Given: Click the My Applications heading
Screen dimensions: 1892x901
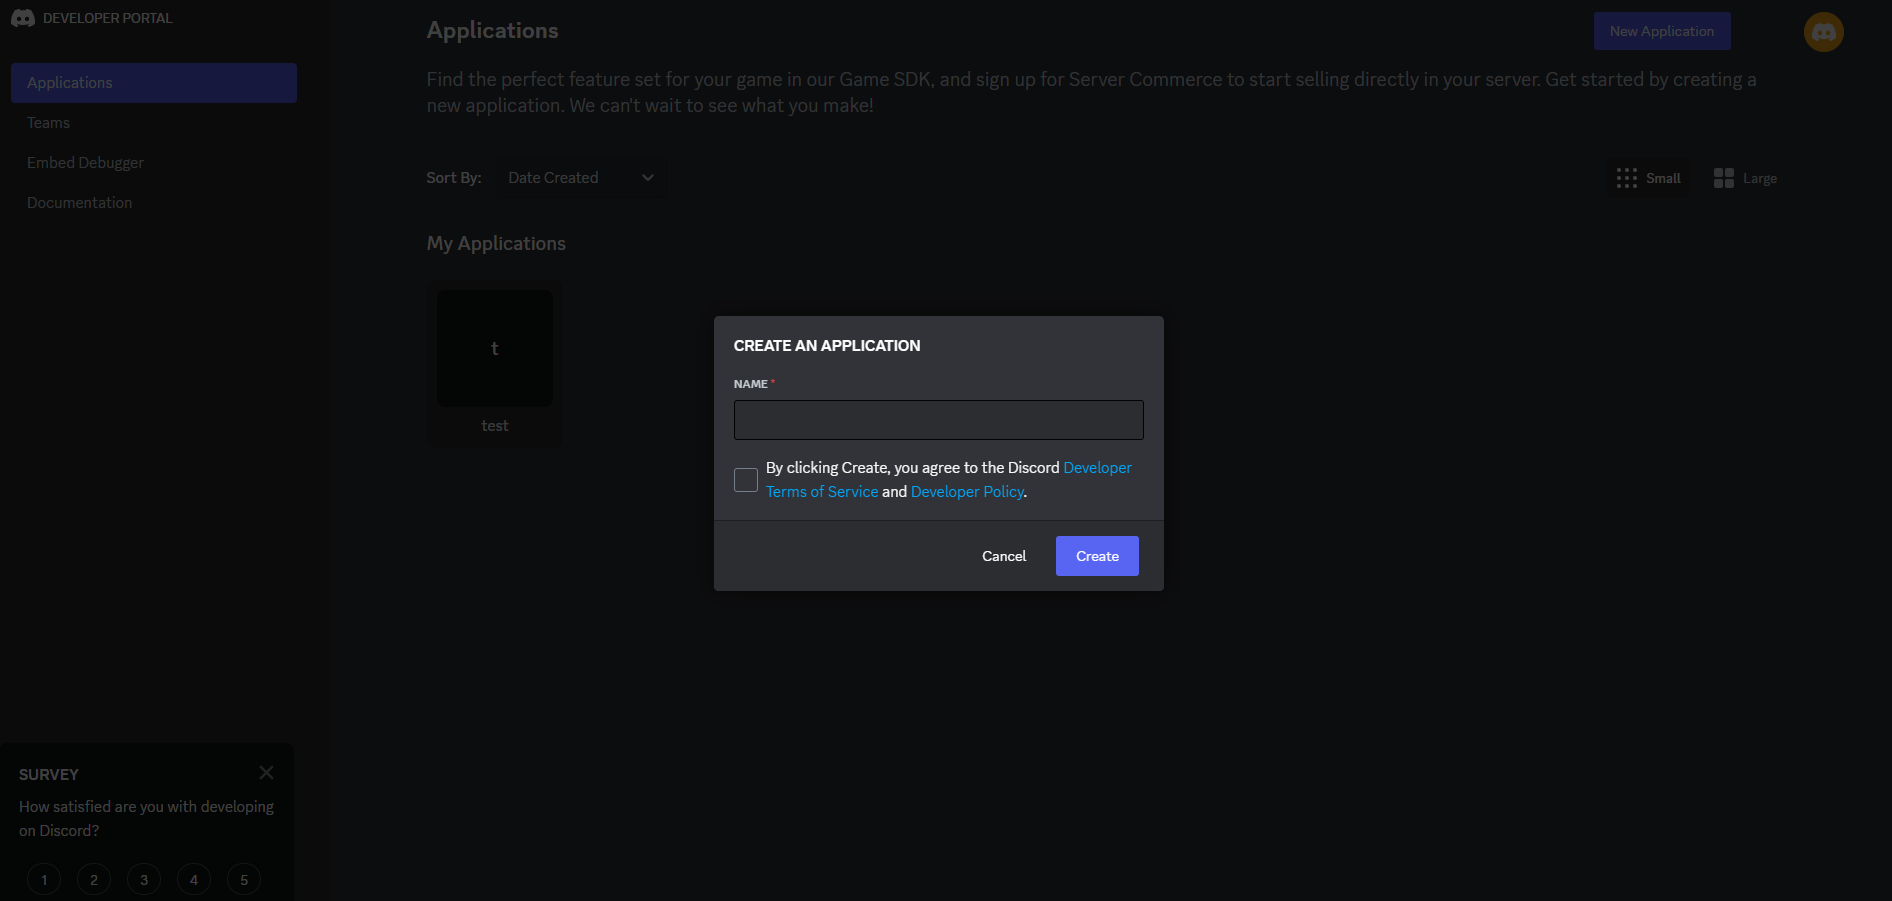Looking at the screenshot, I should coord(496,244).
